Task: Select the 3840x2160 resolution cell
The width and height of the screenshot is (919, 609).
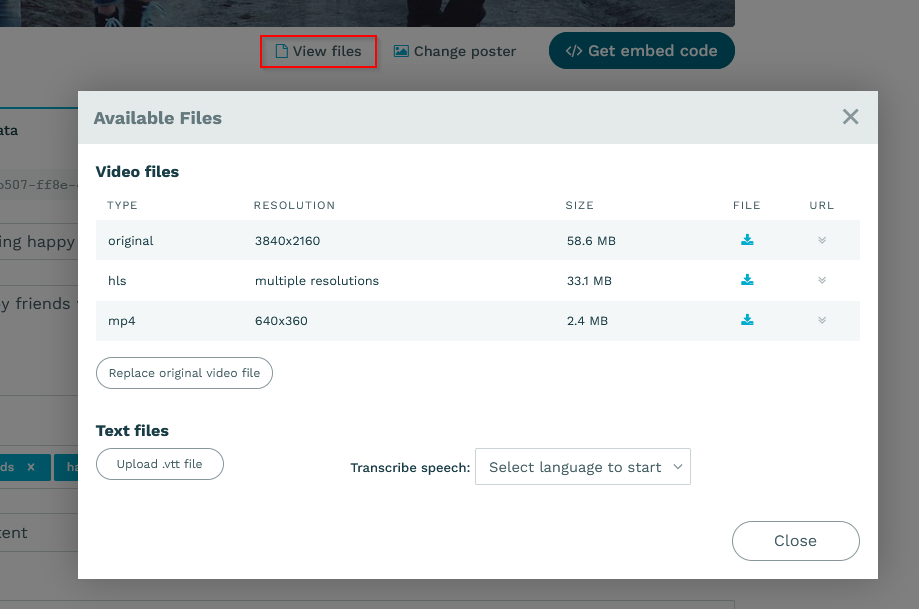Action: click(287, 241)
